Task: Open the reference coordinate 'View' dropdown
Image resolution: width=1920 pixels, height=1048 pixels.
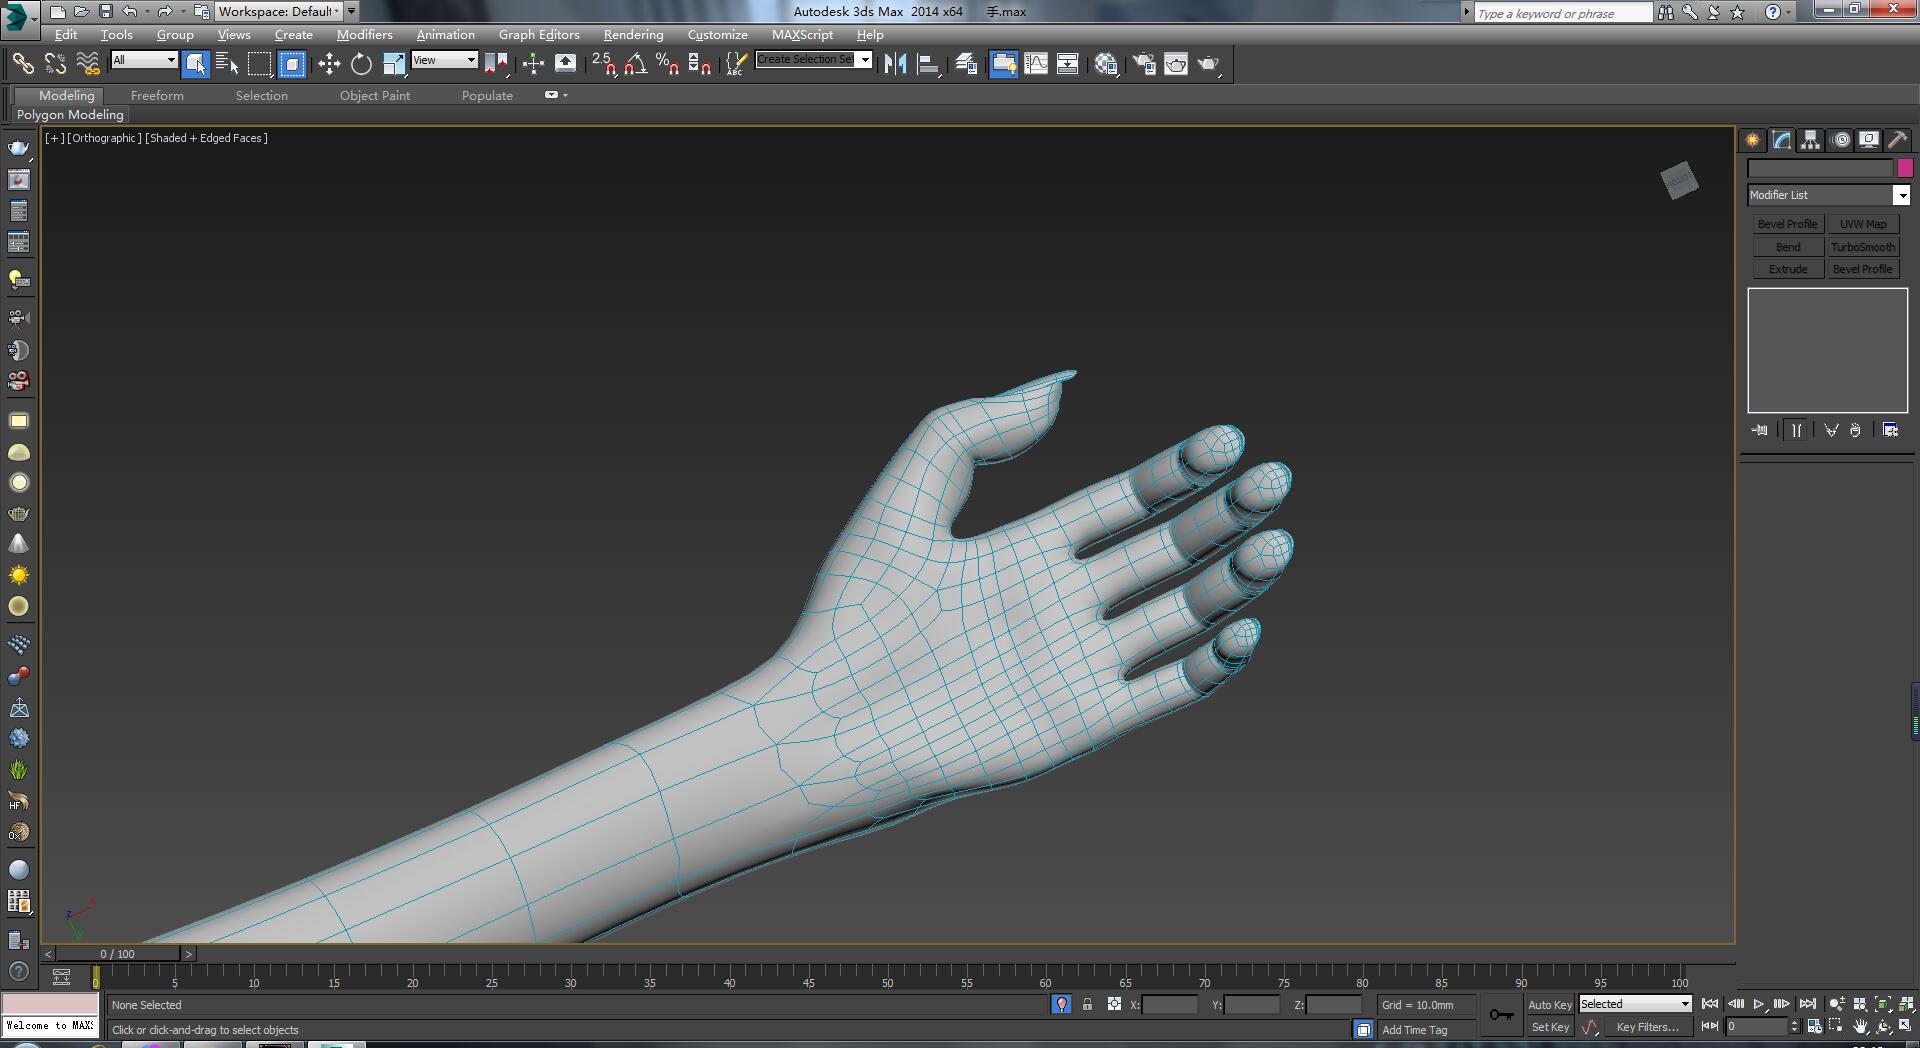Action: point(444,60)
